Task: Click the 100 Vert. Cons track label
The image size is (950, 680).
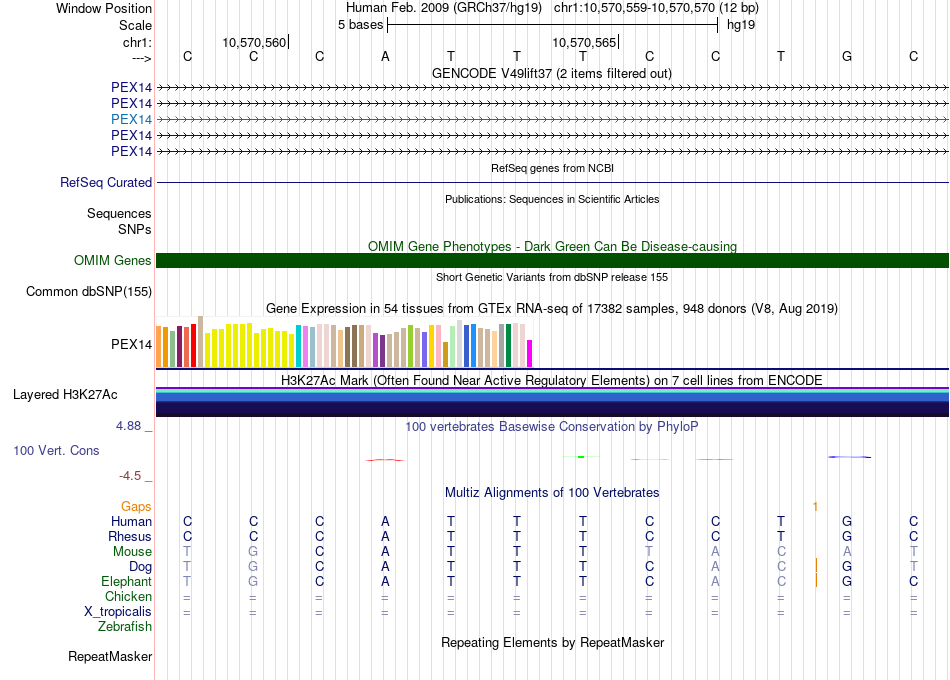Action: pos(56,450)
